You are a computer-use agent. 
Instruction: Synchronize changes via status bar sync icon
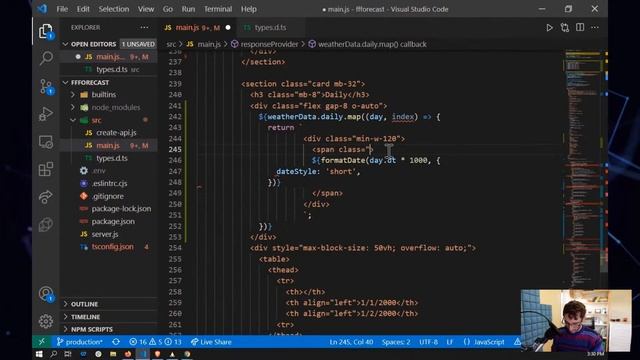pos(116,342)
